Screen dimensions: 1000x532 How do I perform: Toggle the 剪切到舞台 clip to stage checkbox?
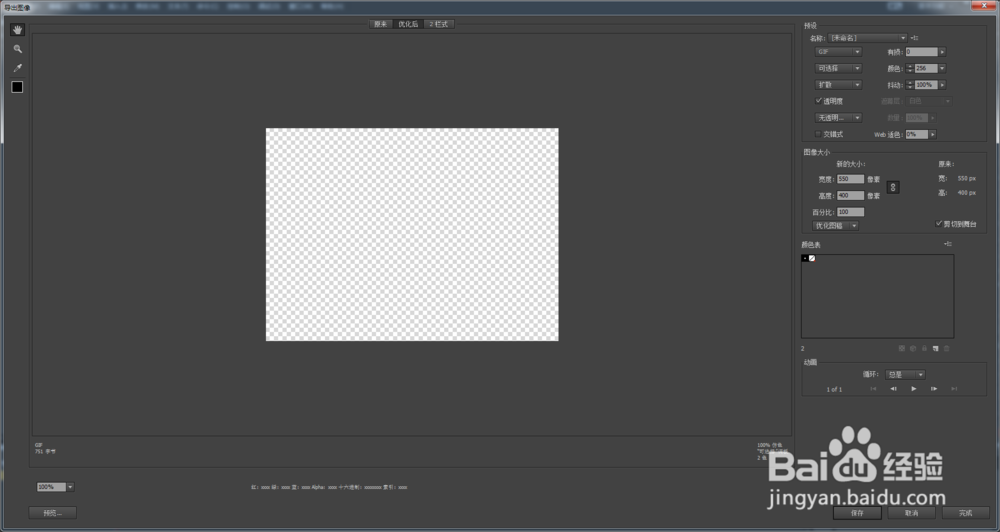pos(938,223)
